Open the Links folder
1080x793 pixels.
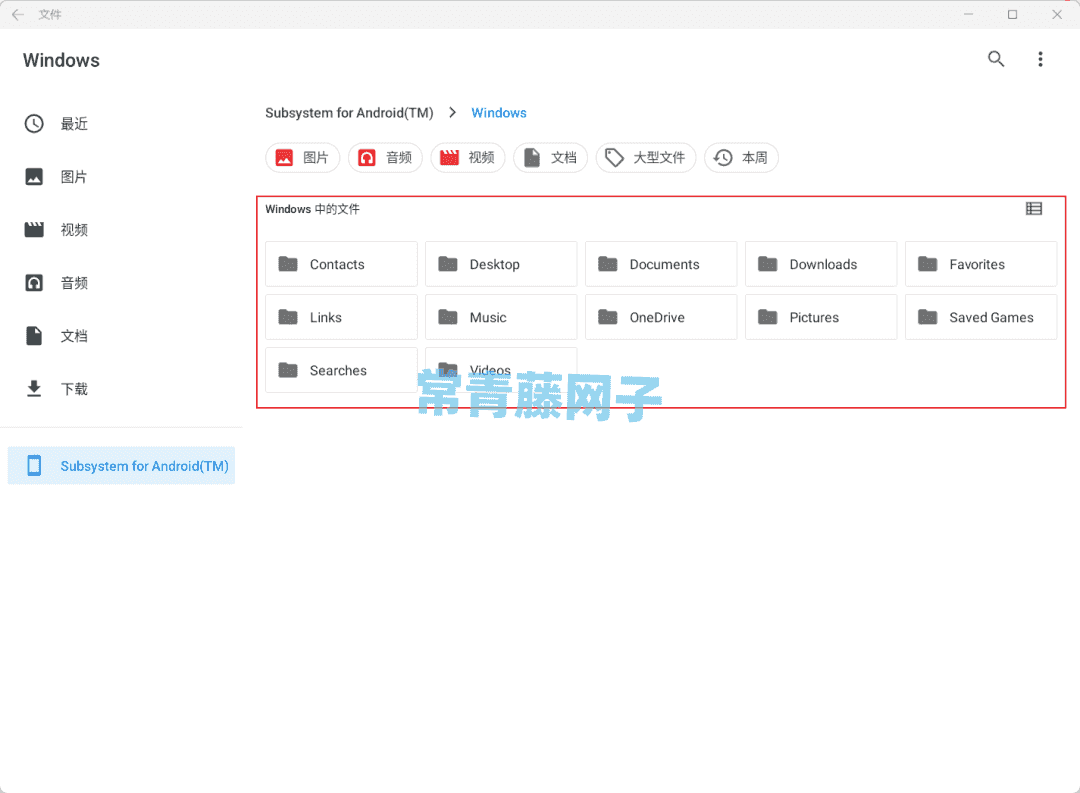click(x=342, y=318)
